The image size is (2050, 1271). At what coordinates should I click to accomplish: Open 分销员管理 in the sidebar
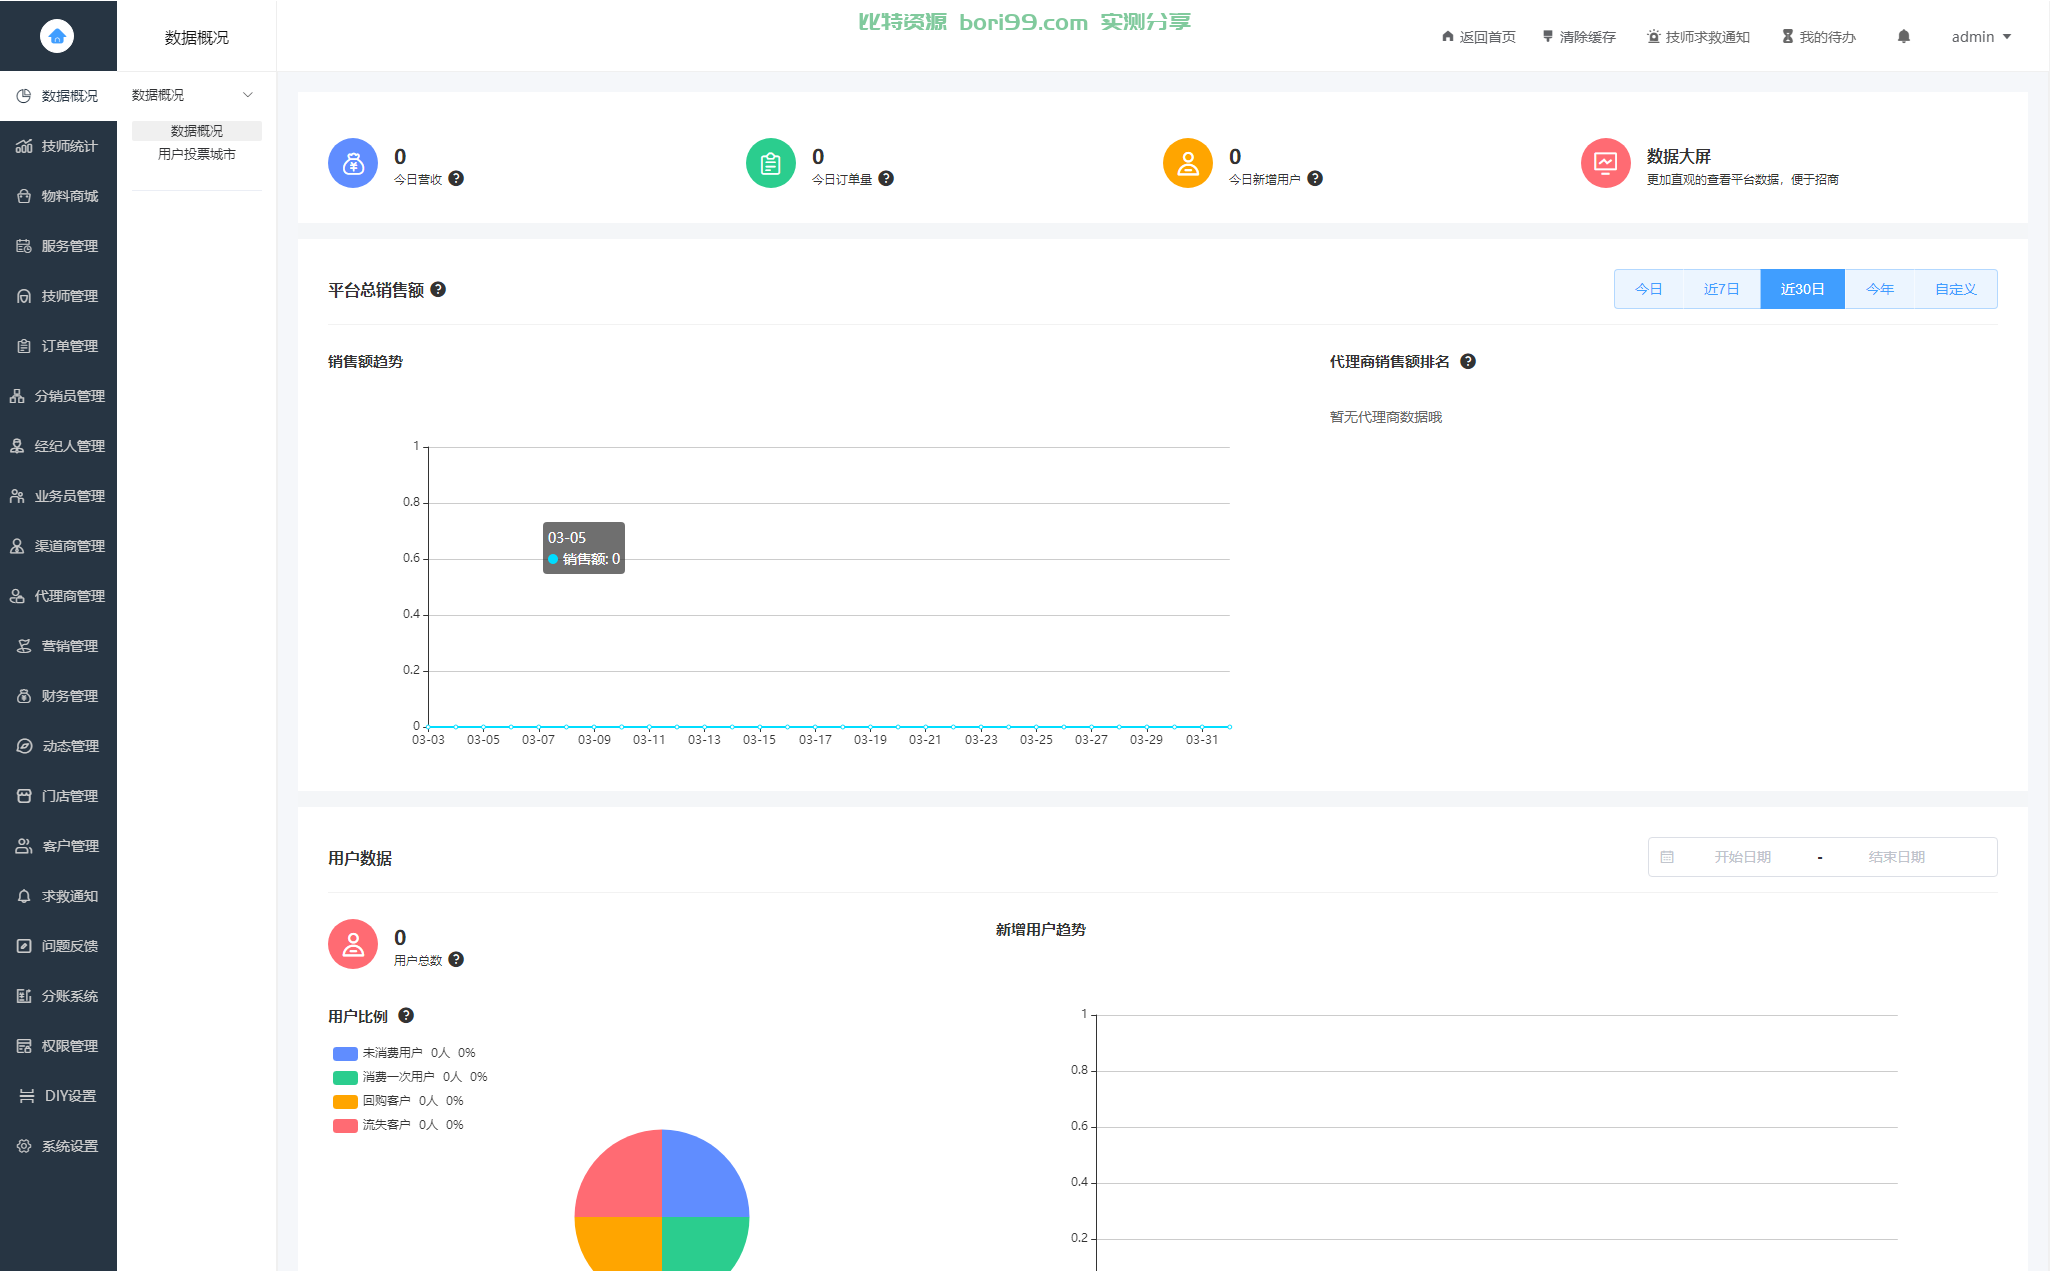(58, 396)
